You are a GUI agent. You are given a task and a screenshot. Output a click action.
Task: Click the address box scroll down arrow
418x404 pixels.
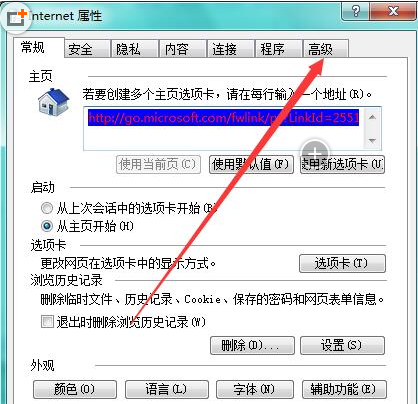372,141
